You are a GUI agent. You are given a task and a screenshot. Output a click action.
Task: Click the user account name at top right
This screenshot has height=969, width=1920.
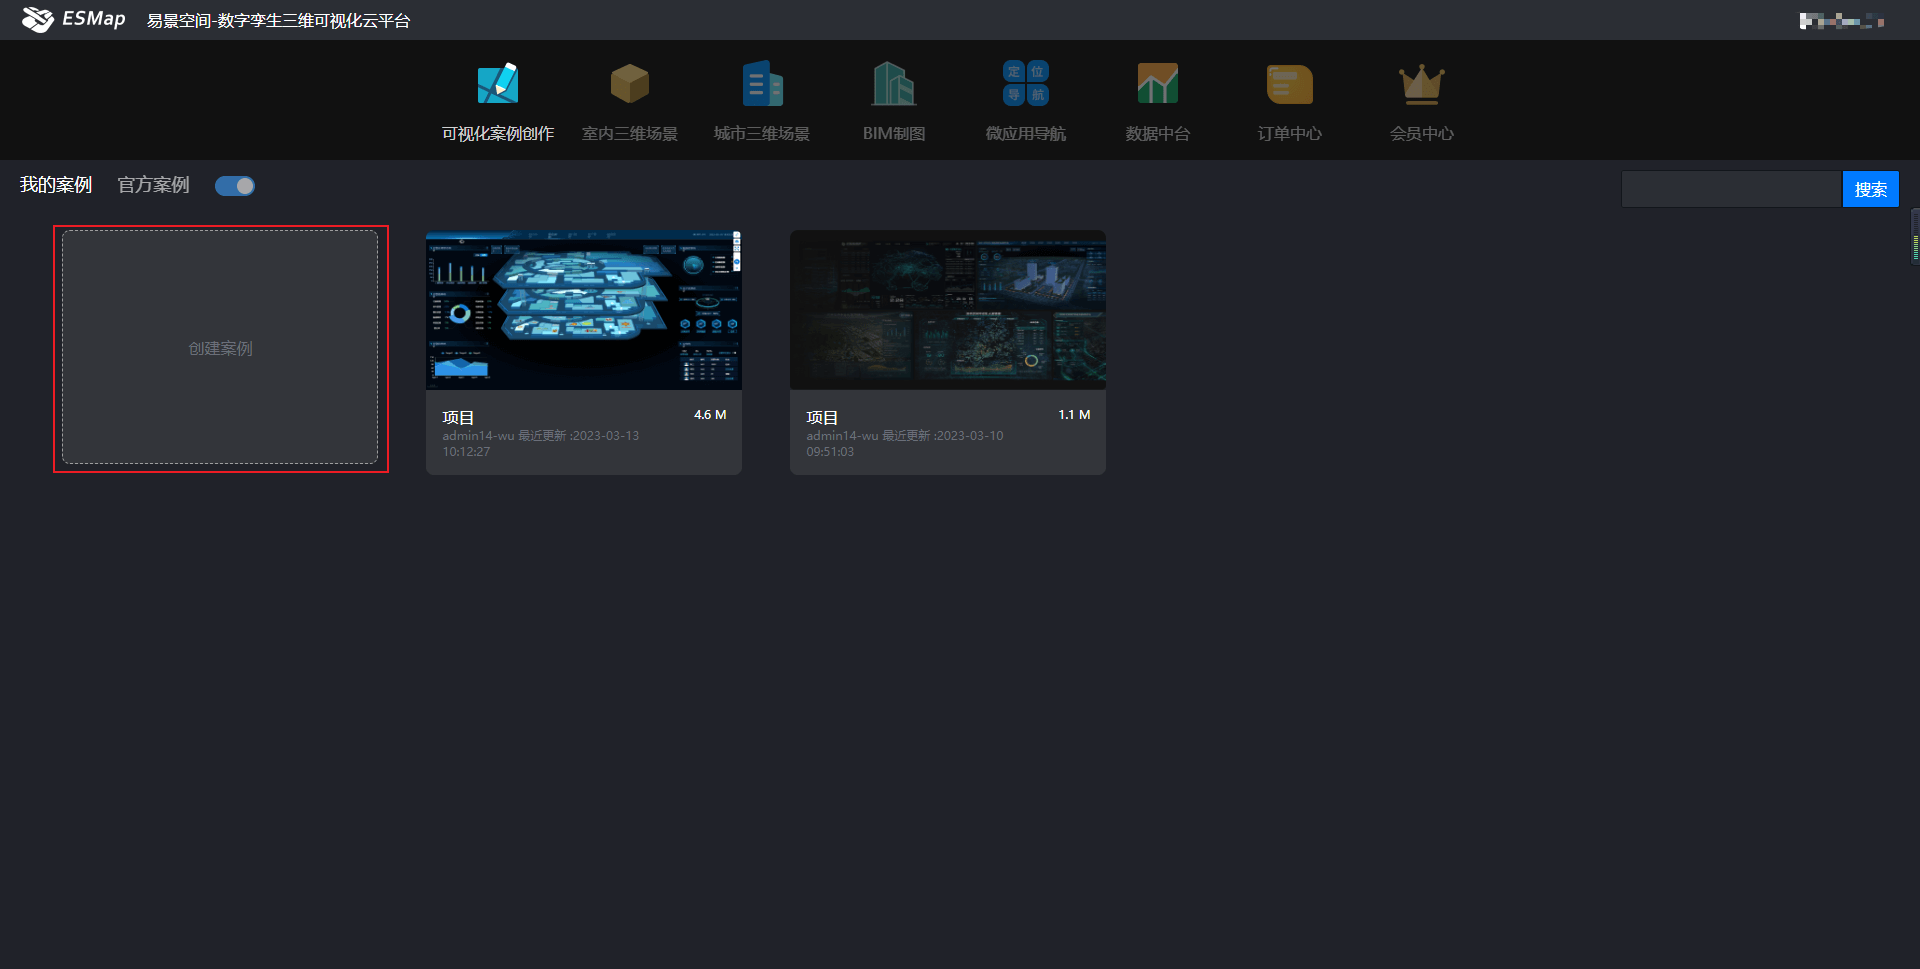click(1840, 21)
